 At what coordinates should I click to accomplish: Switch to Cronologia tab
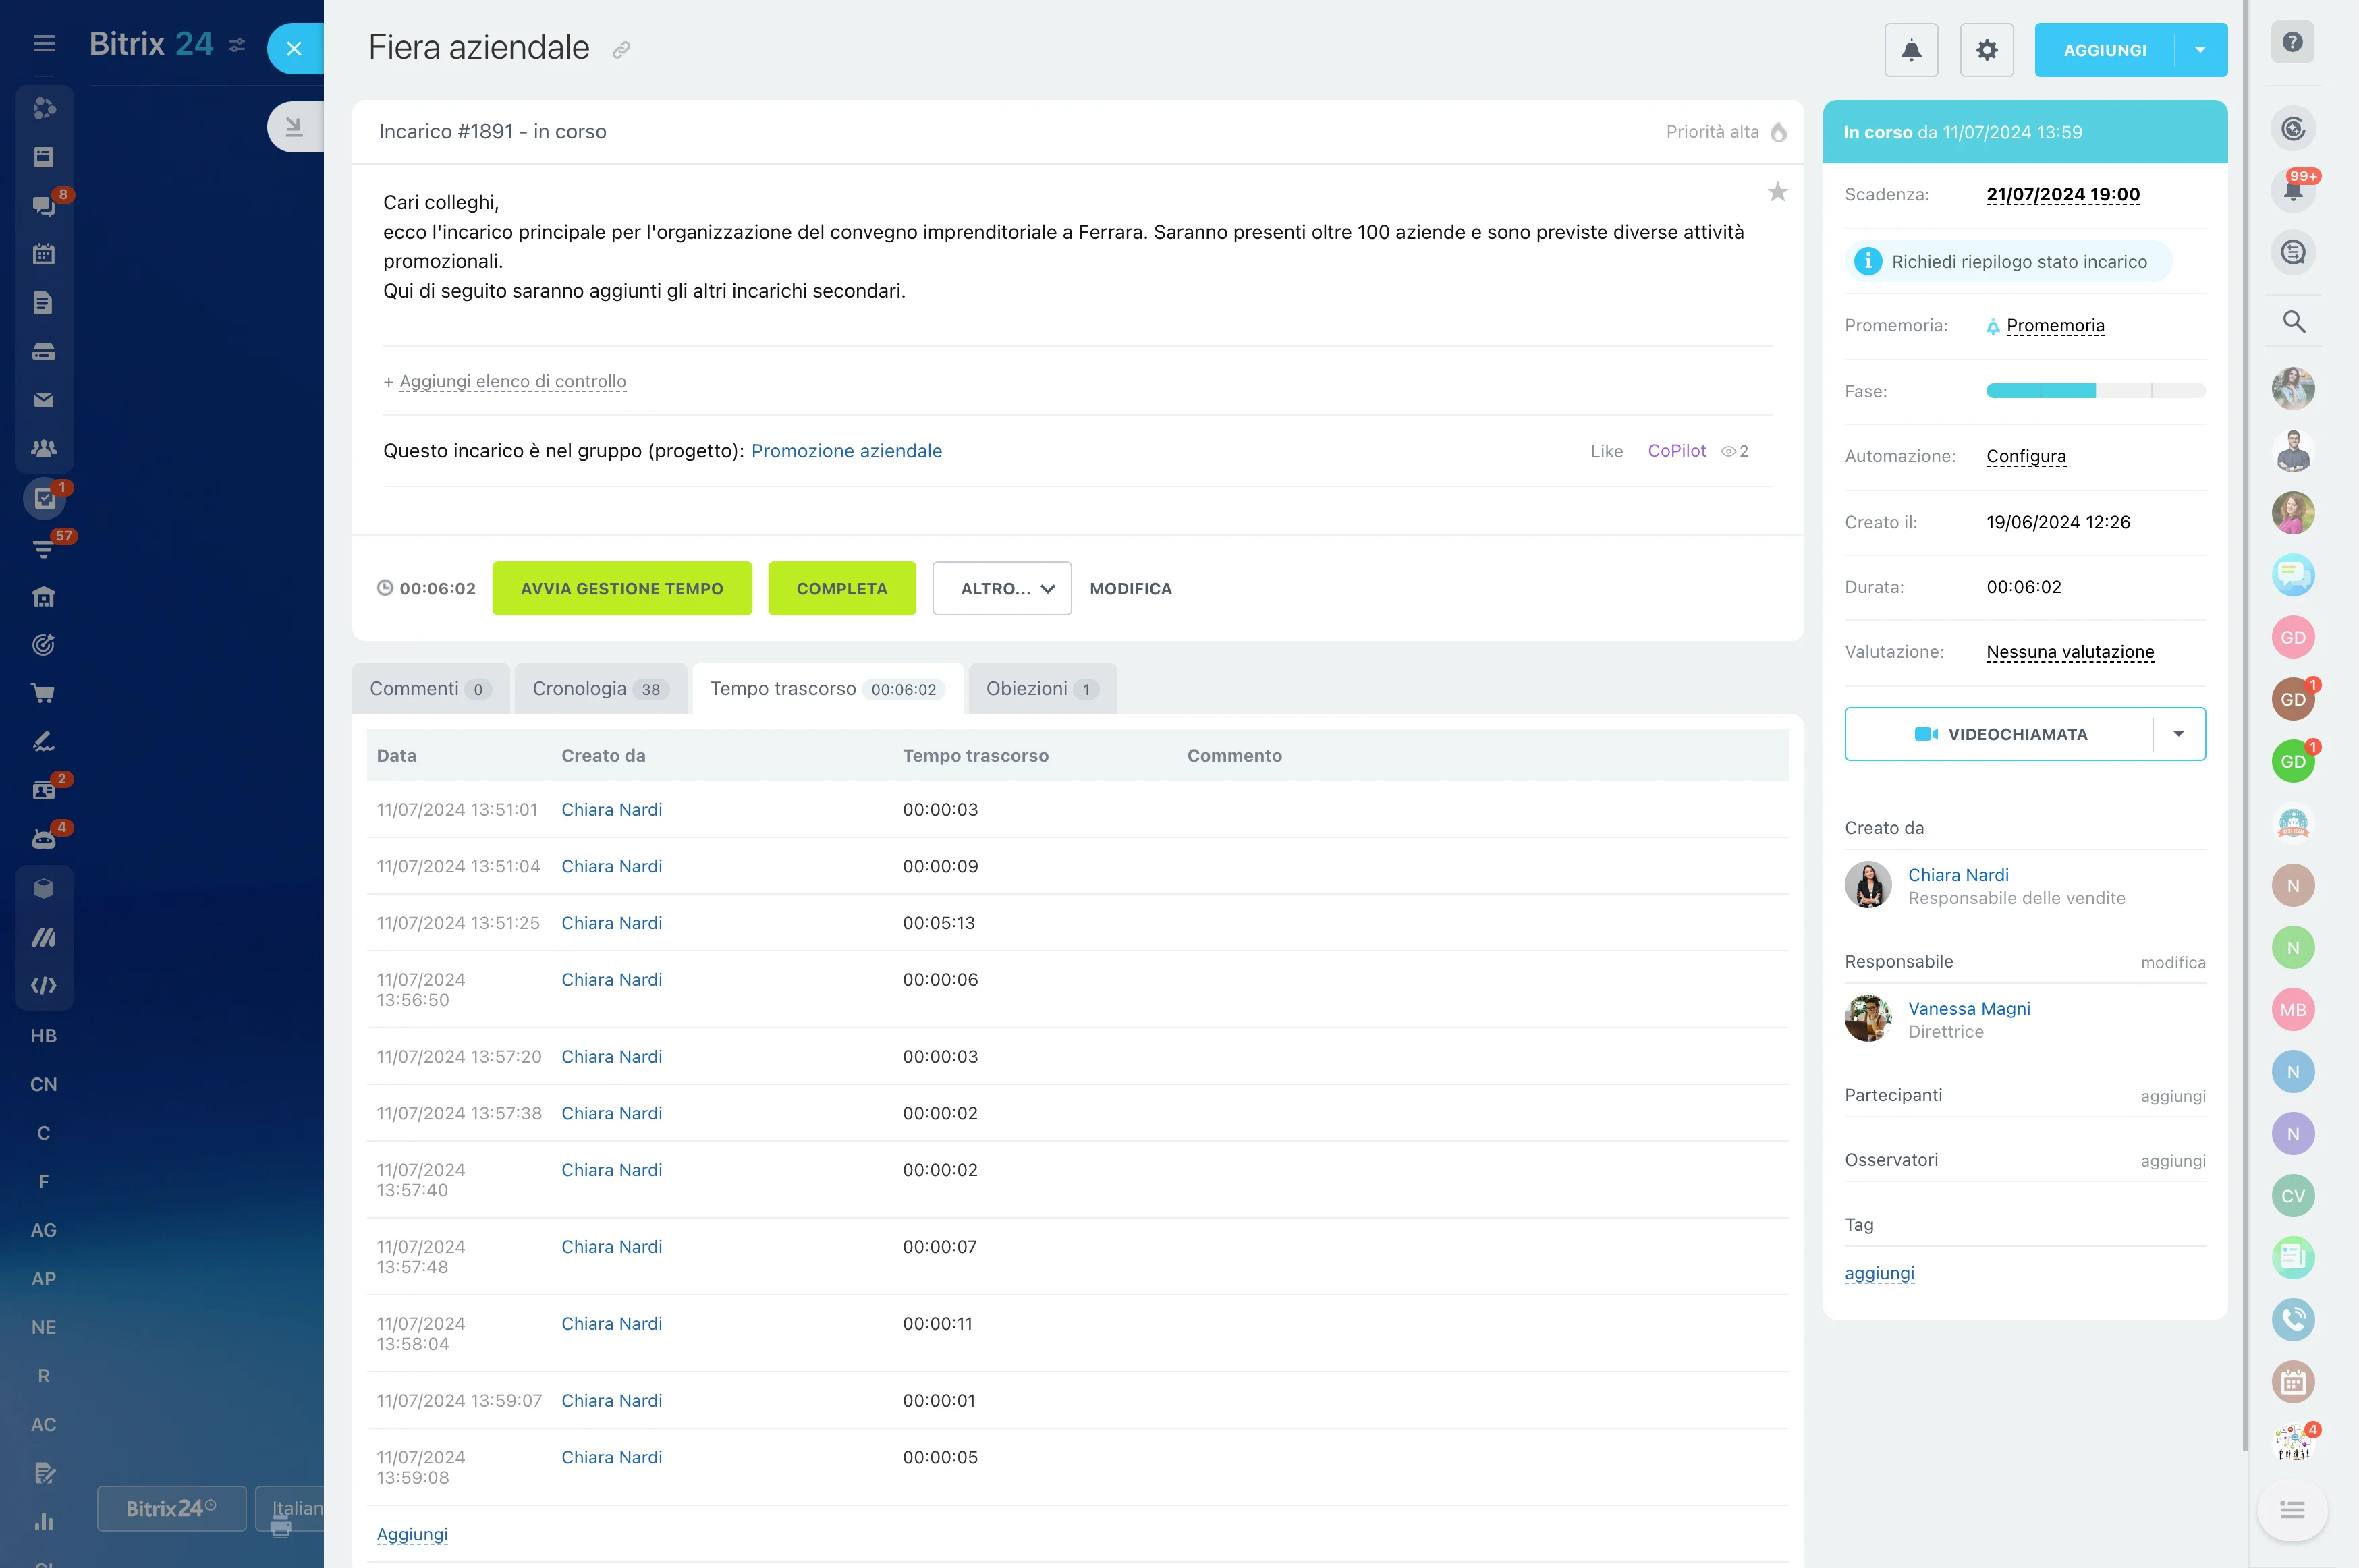click(x=600, y=688)
